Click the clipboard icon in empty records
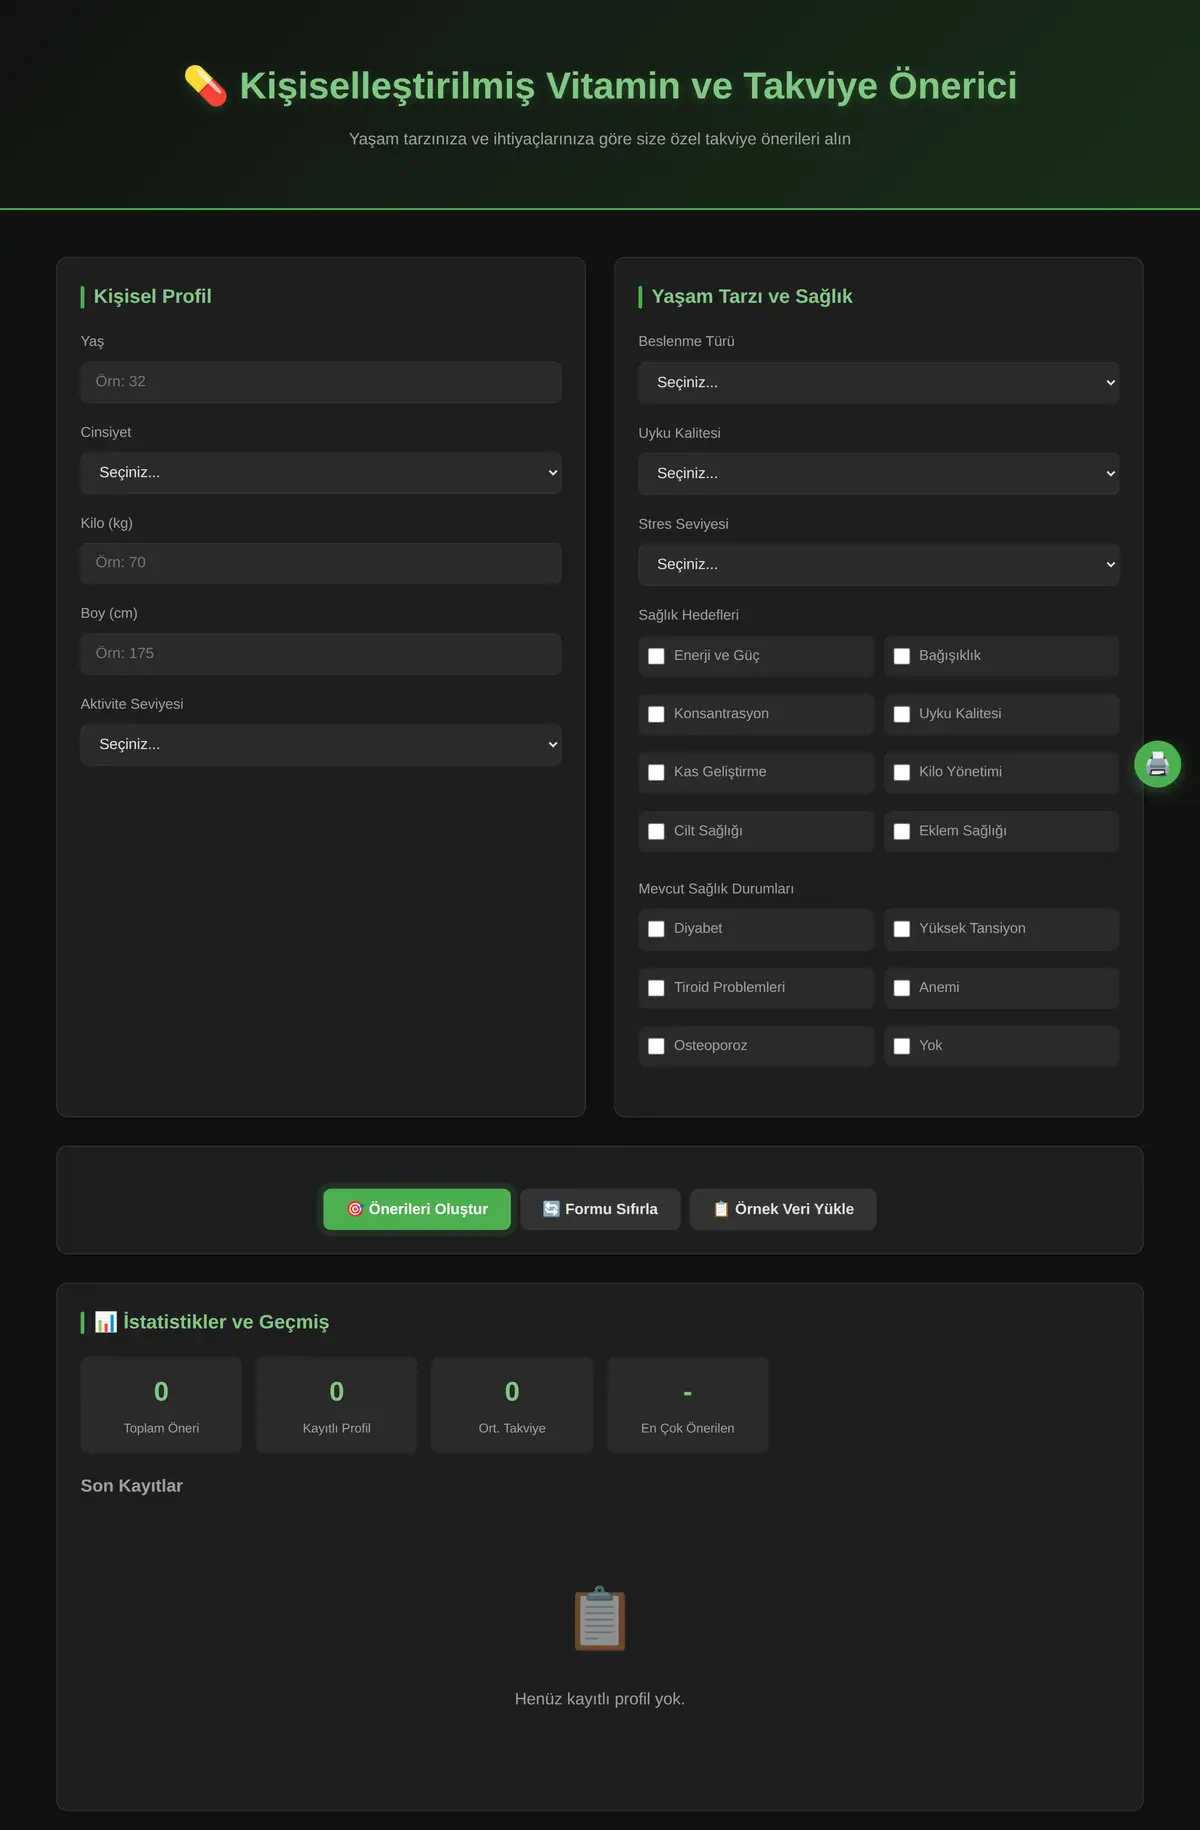The width and height of the screenshot is (1200, 1830). tap(600, 1618)
